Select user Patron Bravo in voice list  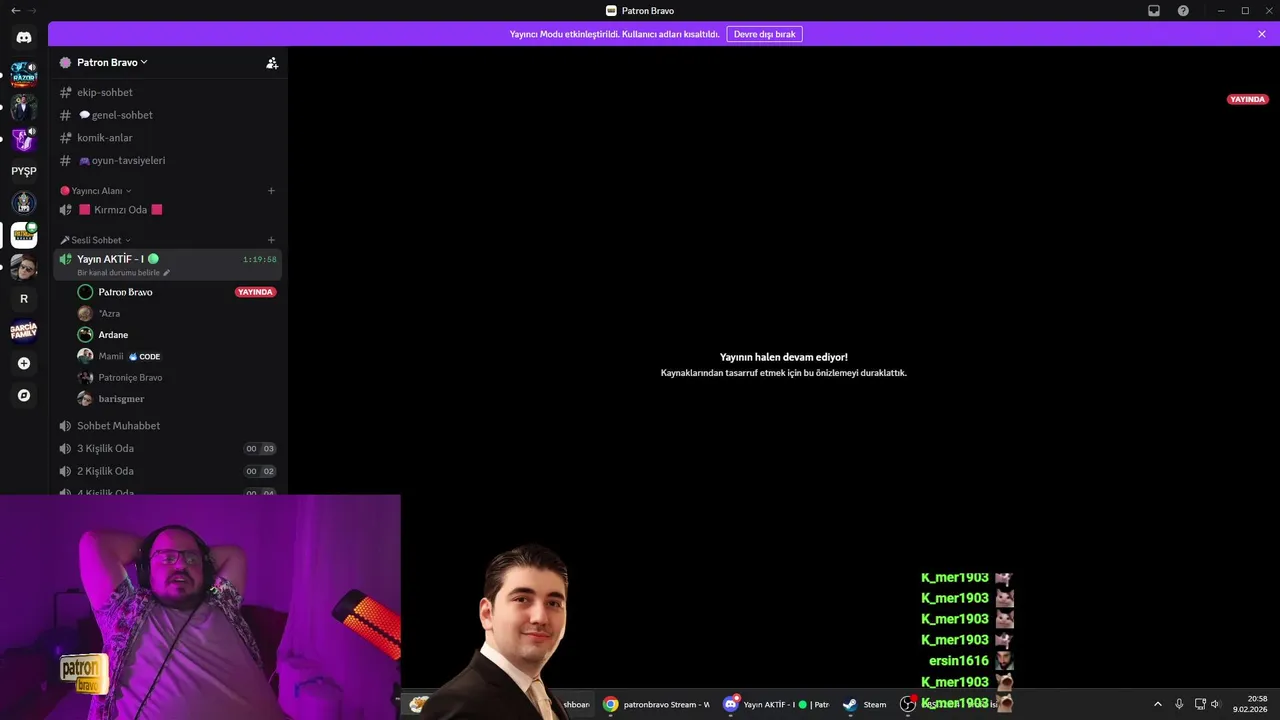[125, 292]
